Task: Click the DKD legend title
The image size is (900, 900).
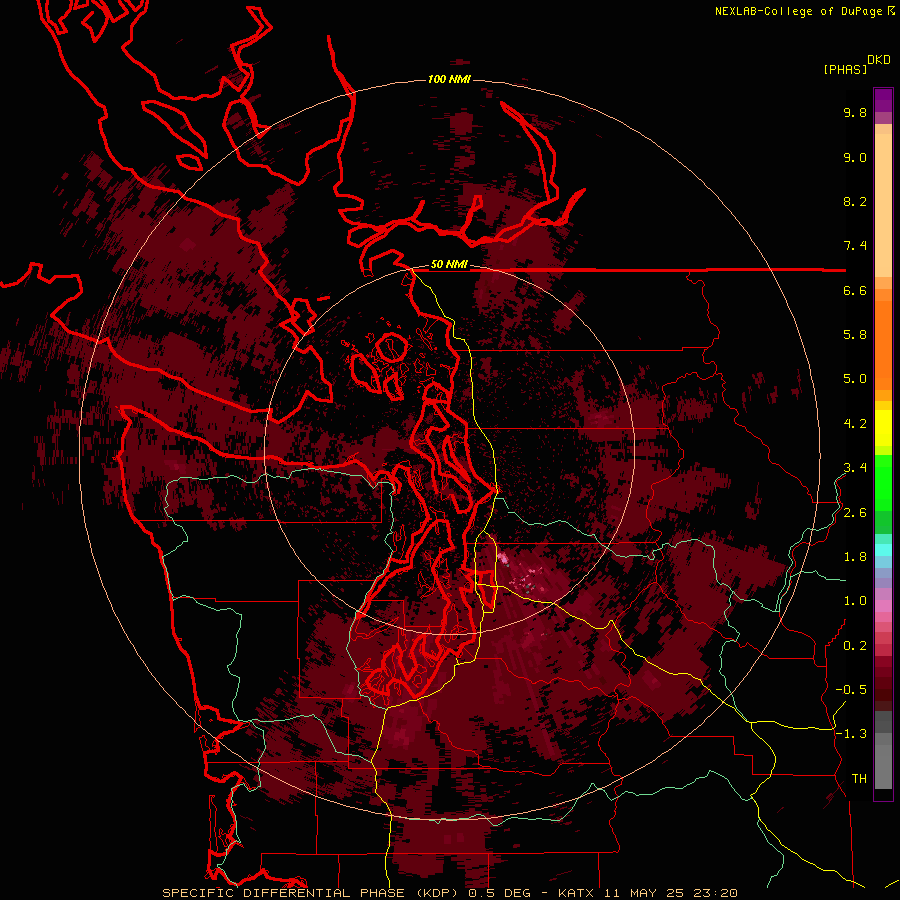Action: coord(879,60)
